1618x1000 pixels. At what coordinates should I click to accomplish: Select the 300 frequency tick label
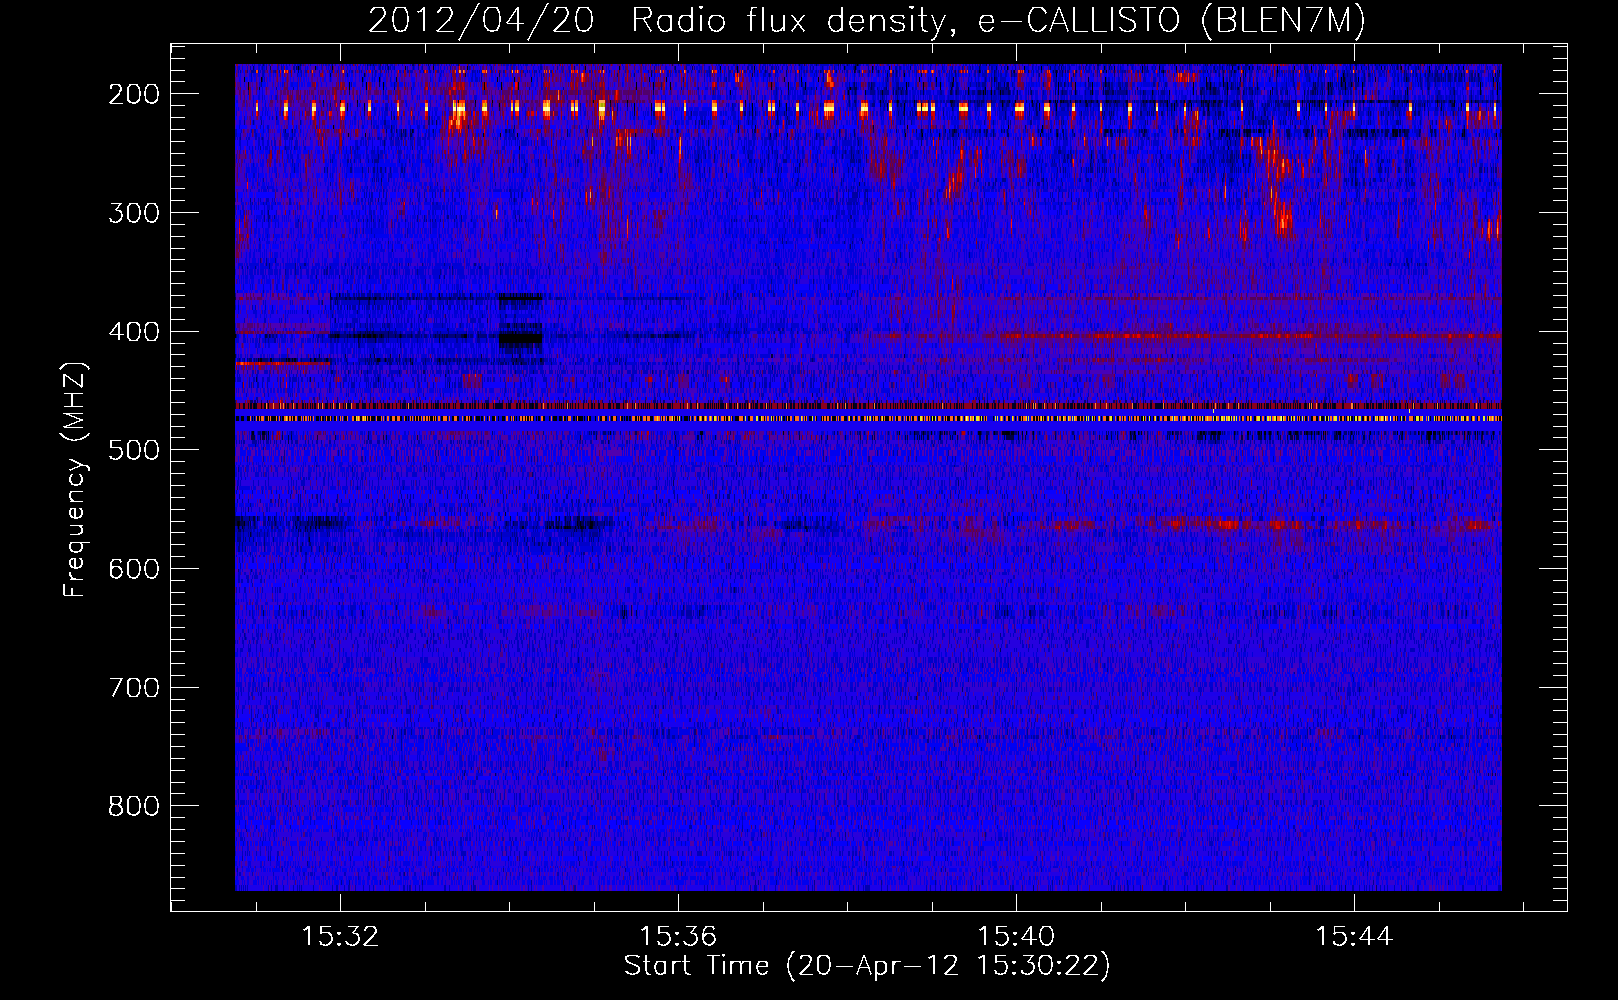click(x=134, y=213)
